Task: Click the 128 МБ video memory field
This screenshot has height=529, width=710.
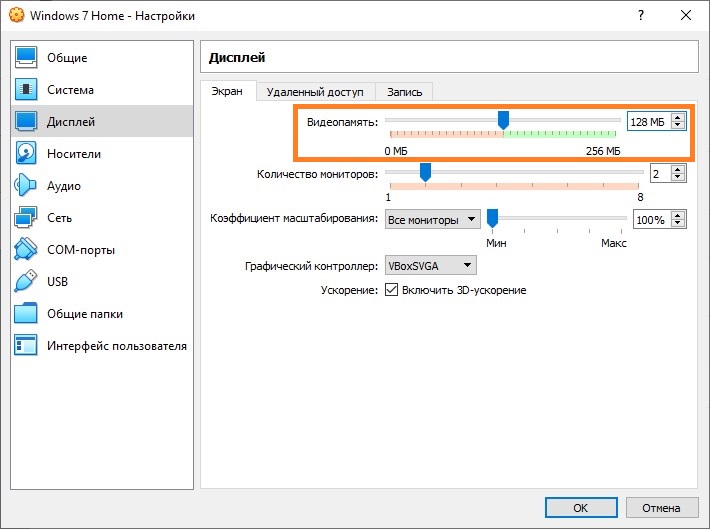Action: pyautogui.click(x=647, y=122)
